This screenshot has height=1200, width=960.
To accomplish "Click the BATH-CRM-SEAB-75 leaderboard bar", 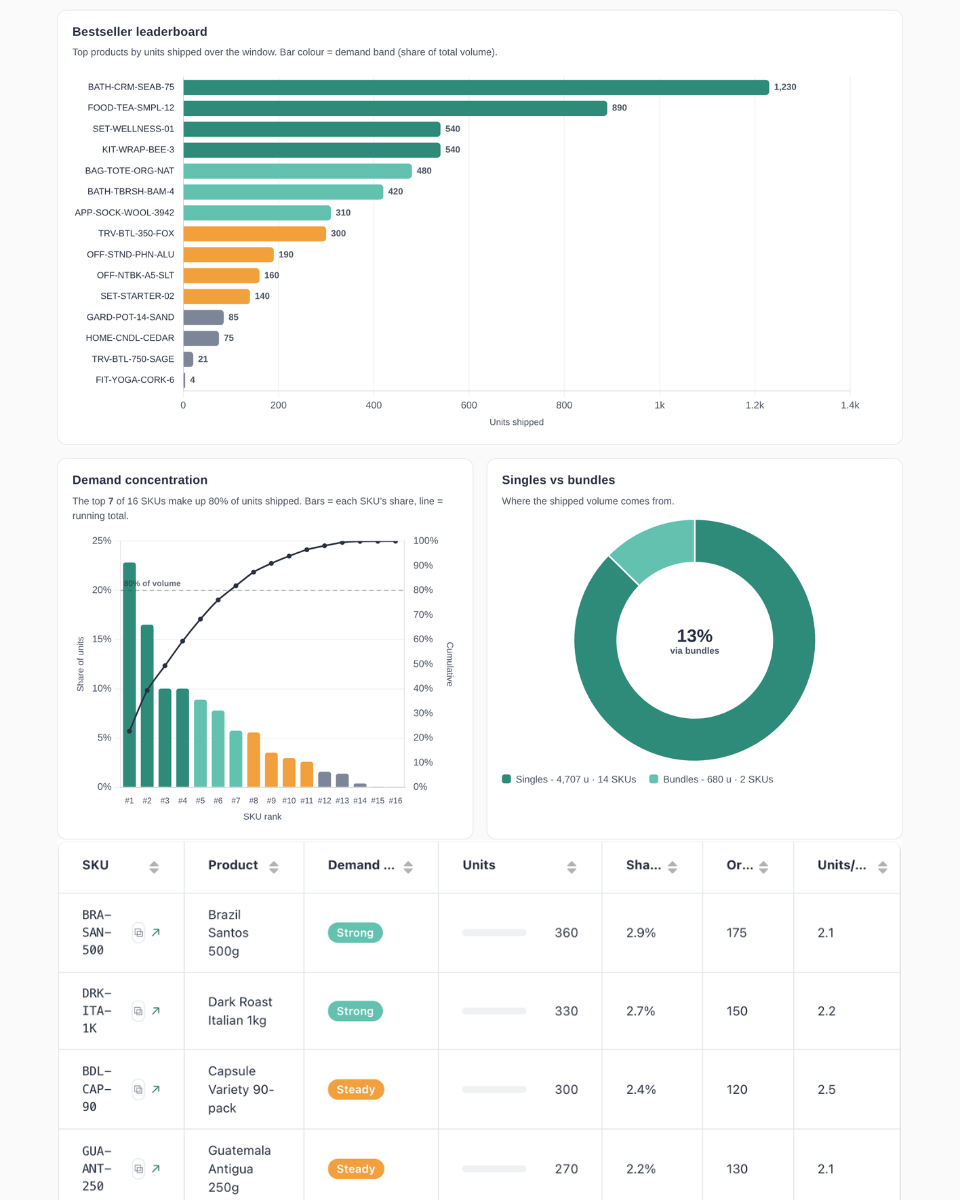I will click(476, 87).
